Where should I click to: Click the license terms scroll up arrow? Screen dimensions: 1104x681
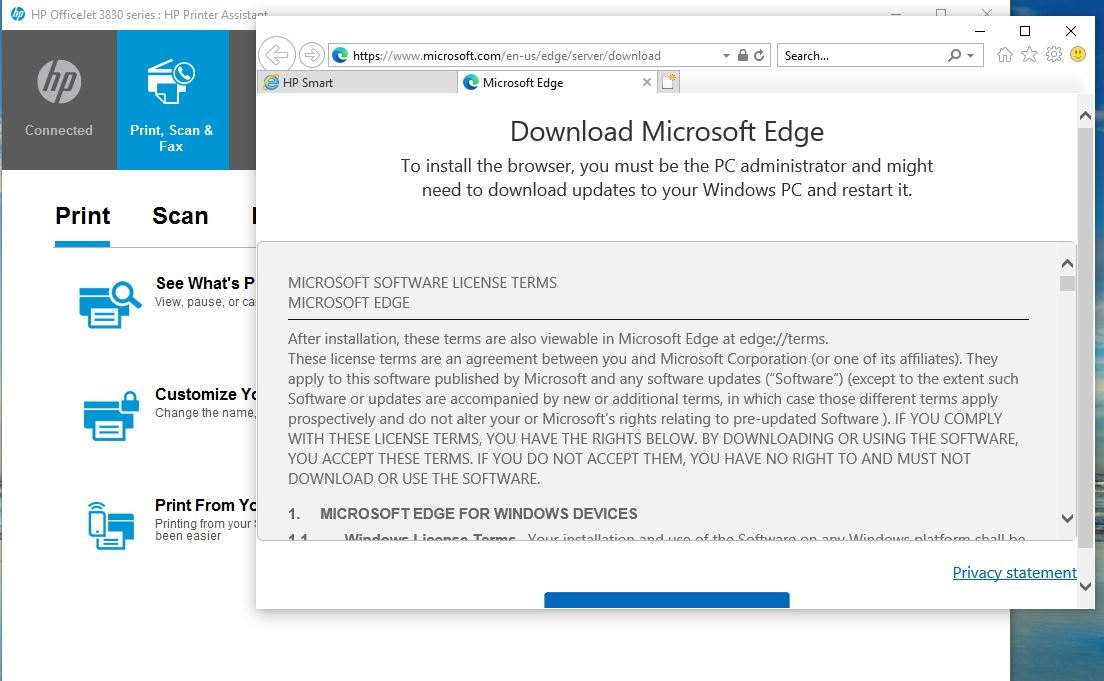(1067, 263)
